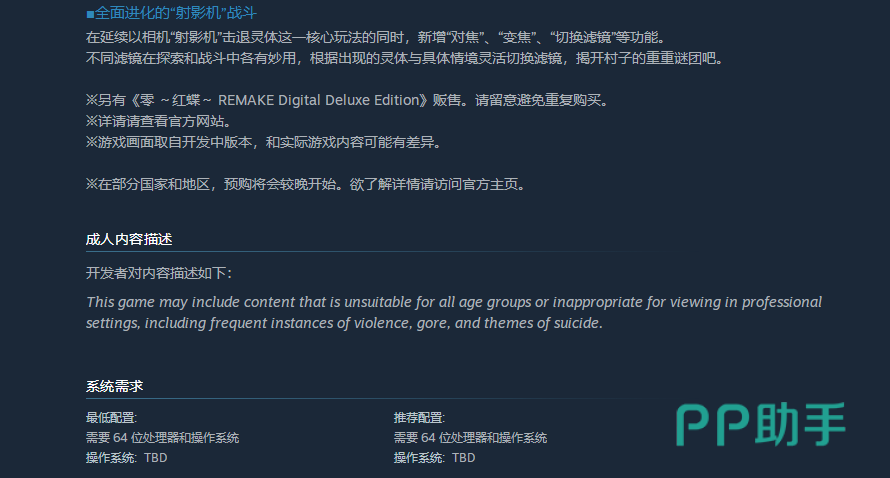This screenshot has height=478, width=890.
Task: Click 需要 64 位处理器 under 最低配置
Action: 162,438
